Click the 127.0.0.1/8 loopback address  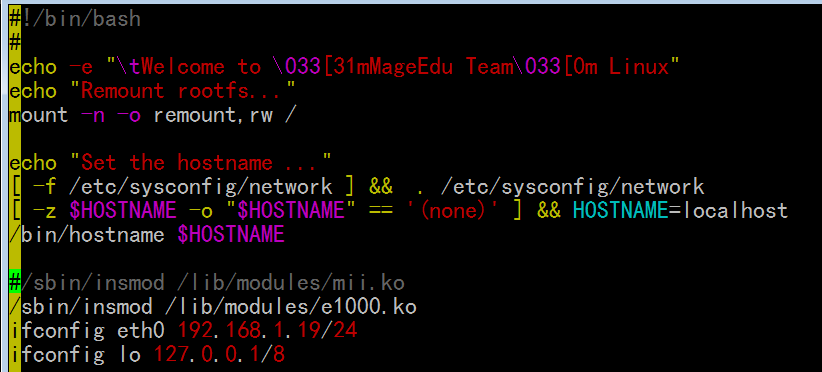click(x=219, y=355)
